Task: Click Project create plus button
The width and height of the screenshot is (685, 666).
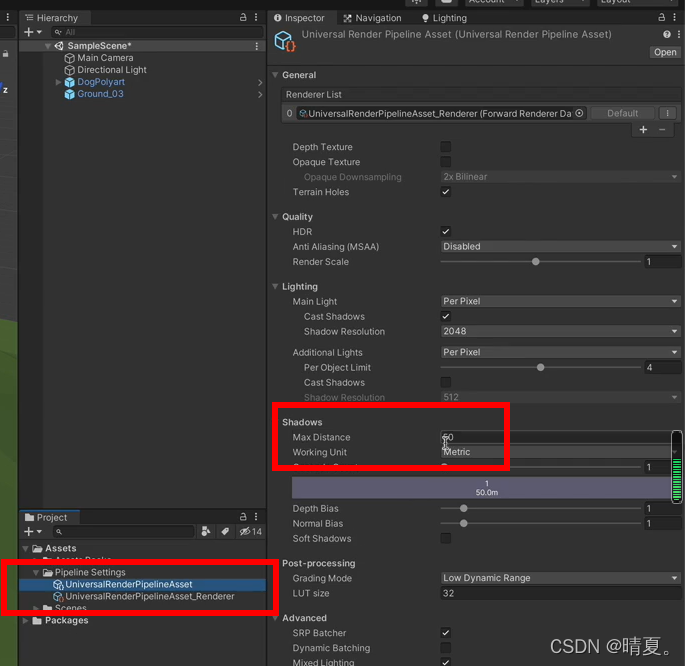Action: click(29, 531)
